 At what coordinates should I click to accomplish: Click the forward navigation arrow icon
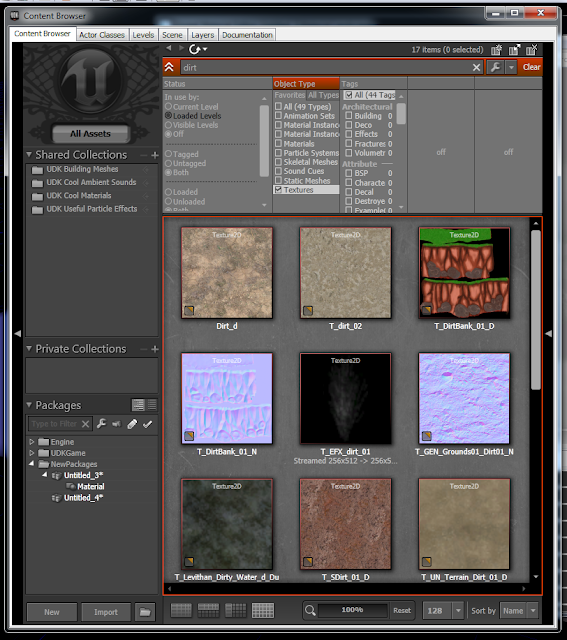[181, 49]
